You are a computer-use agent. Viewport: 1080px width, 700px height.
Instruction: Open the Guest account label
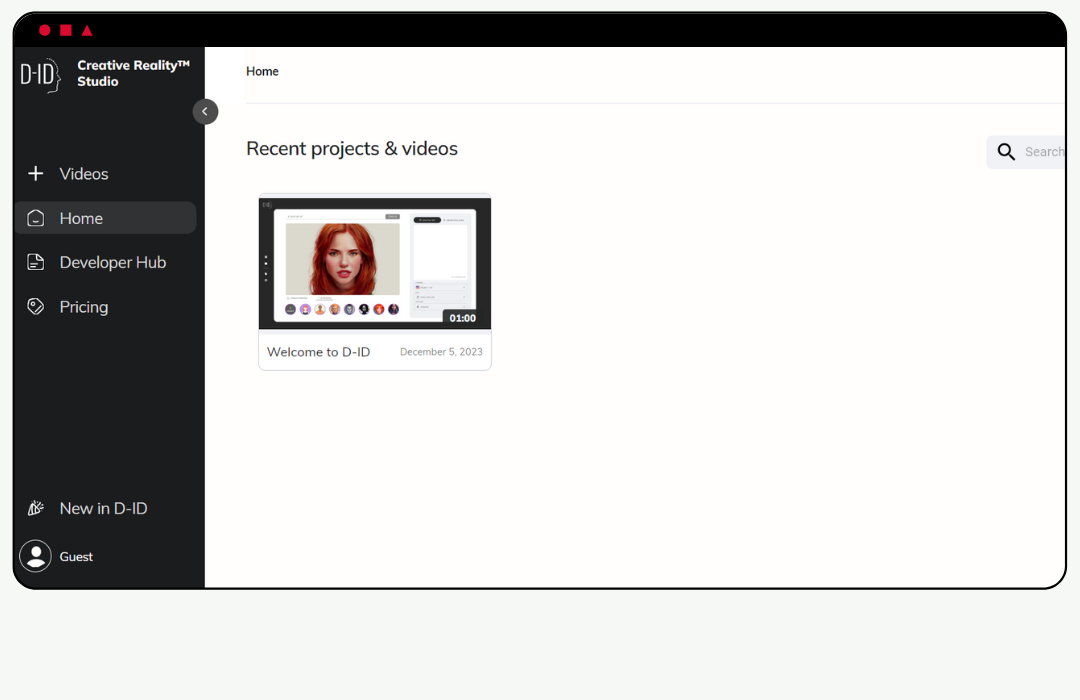point(76,557)
